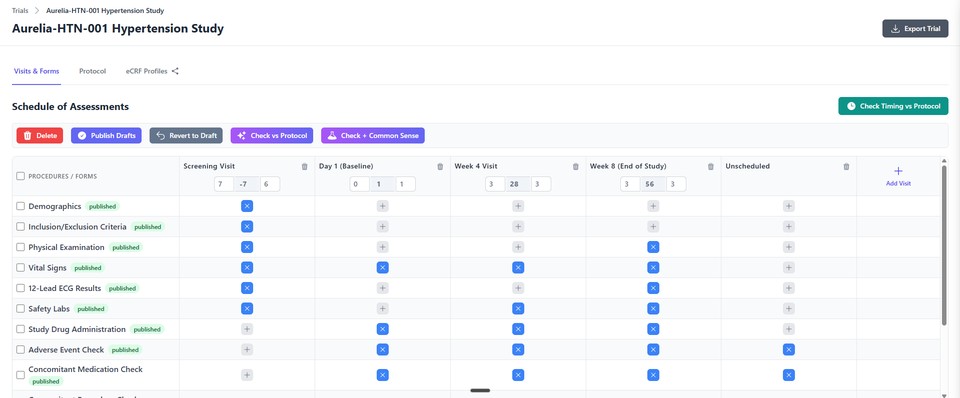Click trash icon for Week 8 (End of Study)
The image size is (960, 398).
(x=710, y=167)
